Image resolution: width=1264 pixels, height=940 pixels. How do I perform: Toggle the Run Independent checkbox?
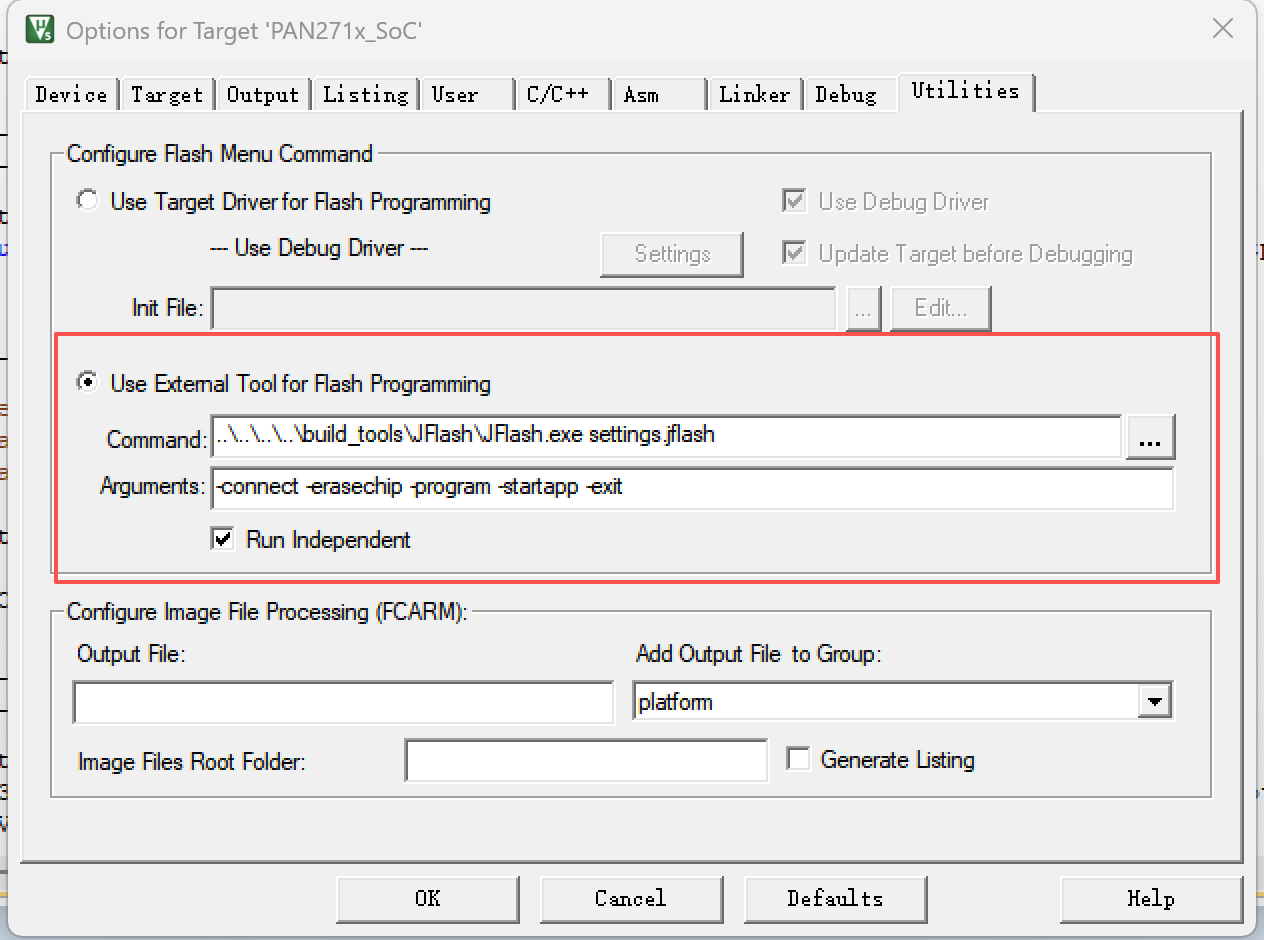coord(222,539)
